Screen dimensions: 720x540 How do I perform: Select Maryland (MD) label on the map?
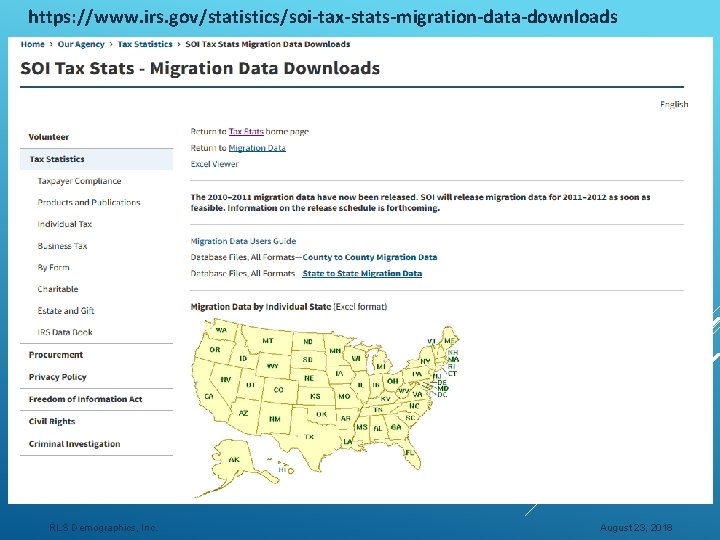pos(443,388)
